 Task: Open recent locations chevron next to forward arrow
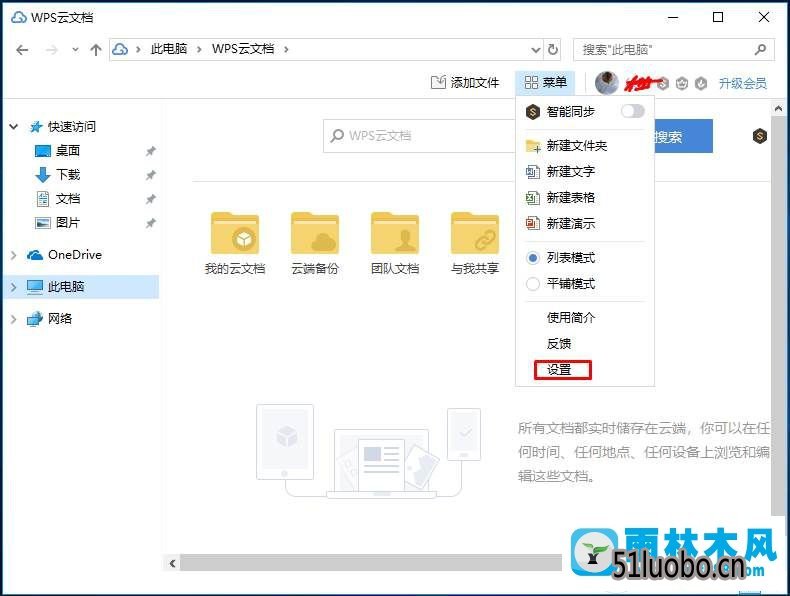coord(76,50)
